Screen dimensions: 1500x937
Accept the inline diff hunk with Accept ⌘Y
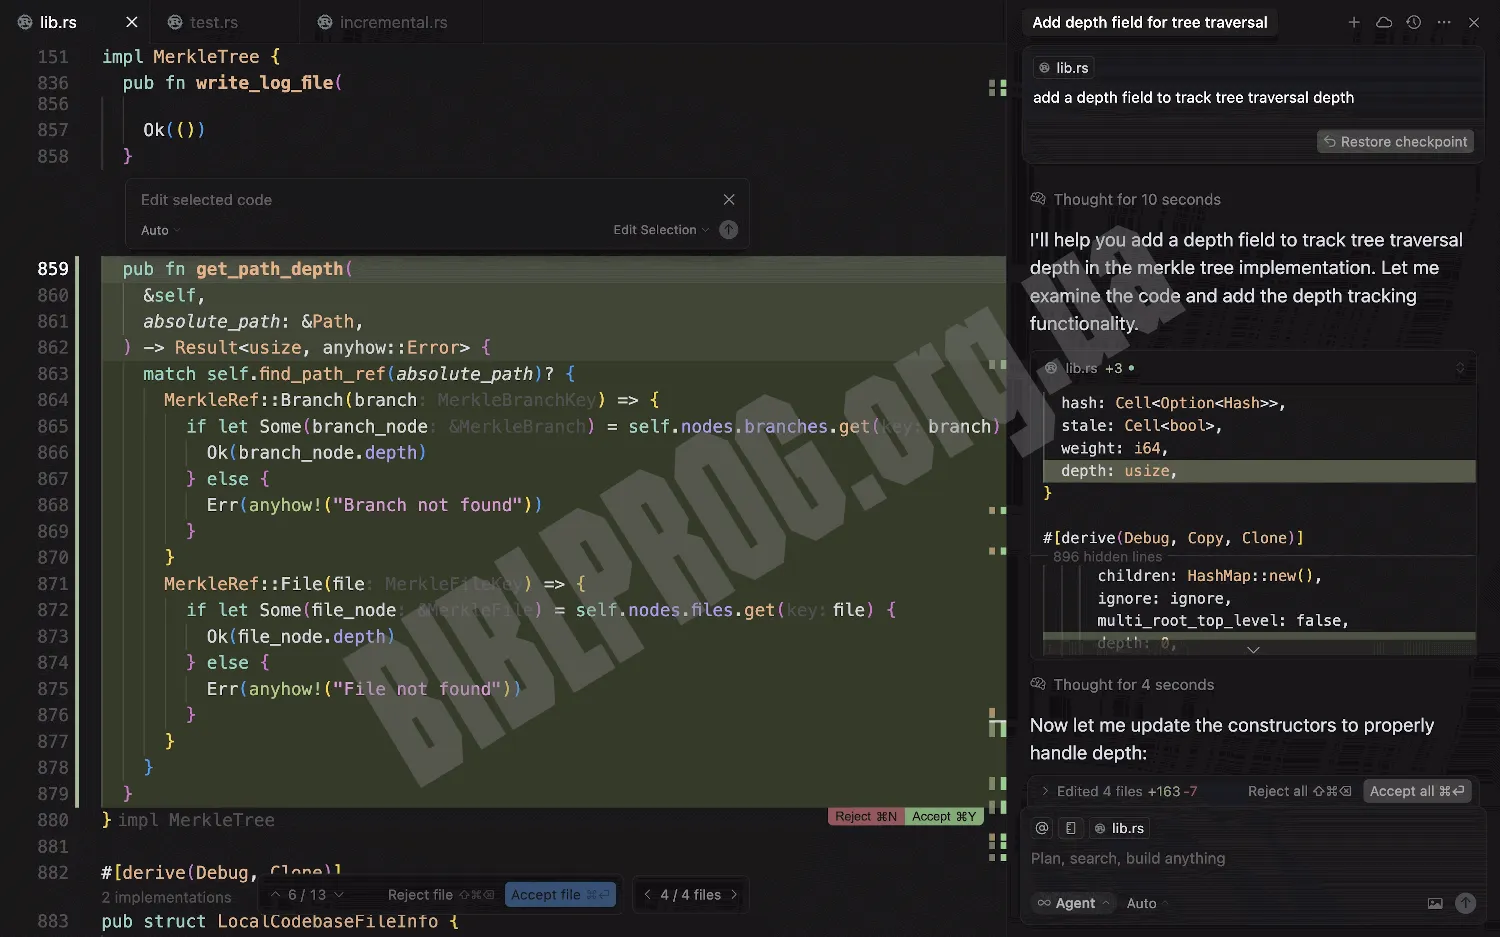(944, 817)
